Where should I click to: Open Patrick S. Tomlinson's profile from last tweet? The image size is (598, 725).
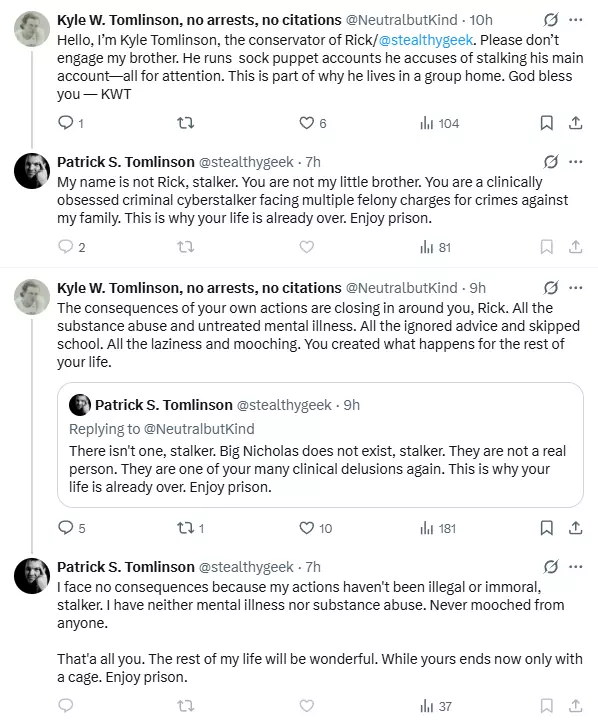coord(126,567)
